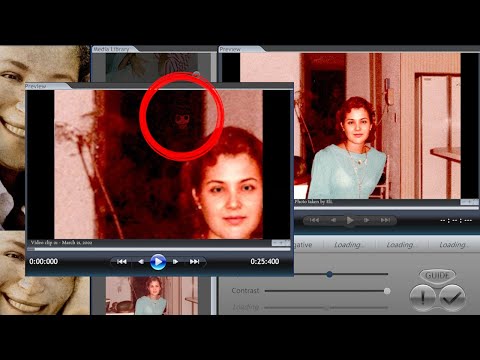Select the second Loading filter tab
This screenshot has width=480, height=360.
pos(400,245)
